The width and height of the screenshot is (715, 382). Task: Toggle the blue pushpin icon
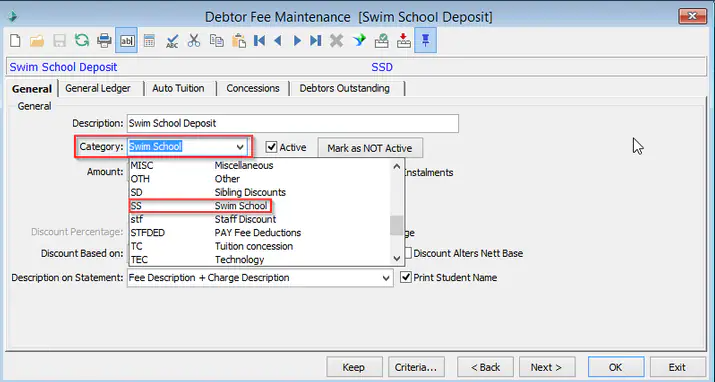click(425, 41)
